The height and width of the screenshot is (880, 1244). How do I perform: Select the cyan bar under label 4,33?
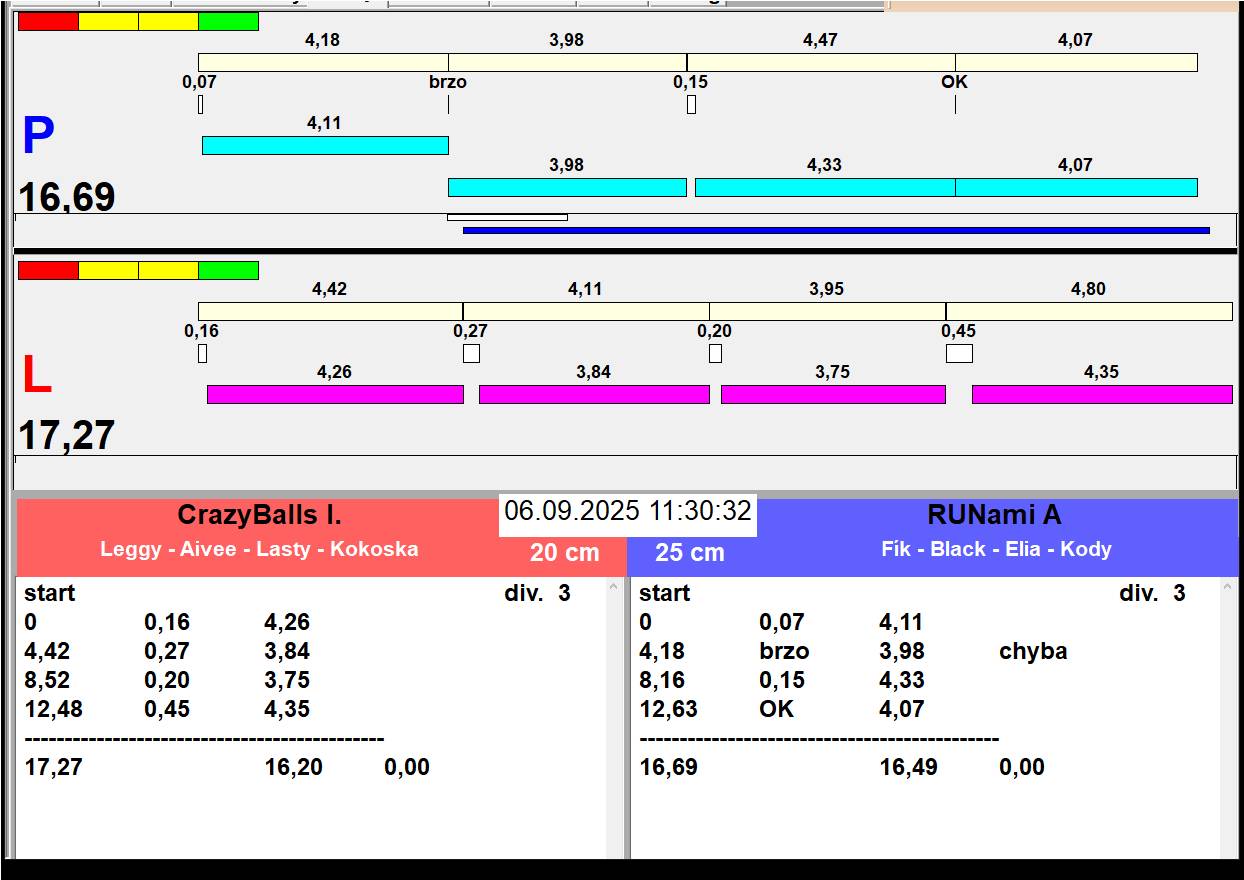point(825,187)
